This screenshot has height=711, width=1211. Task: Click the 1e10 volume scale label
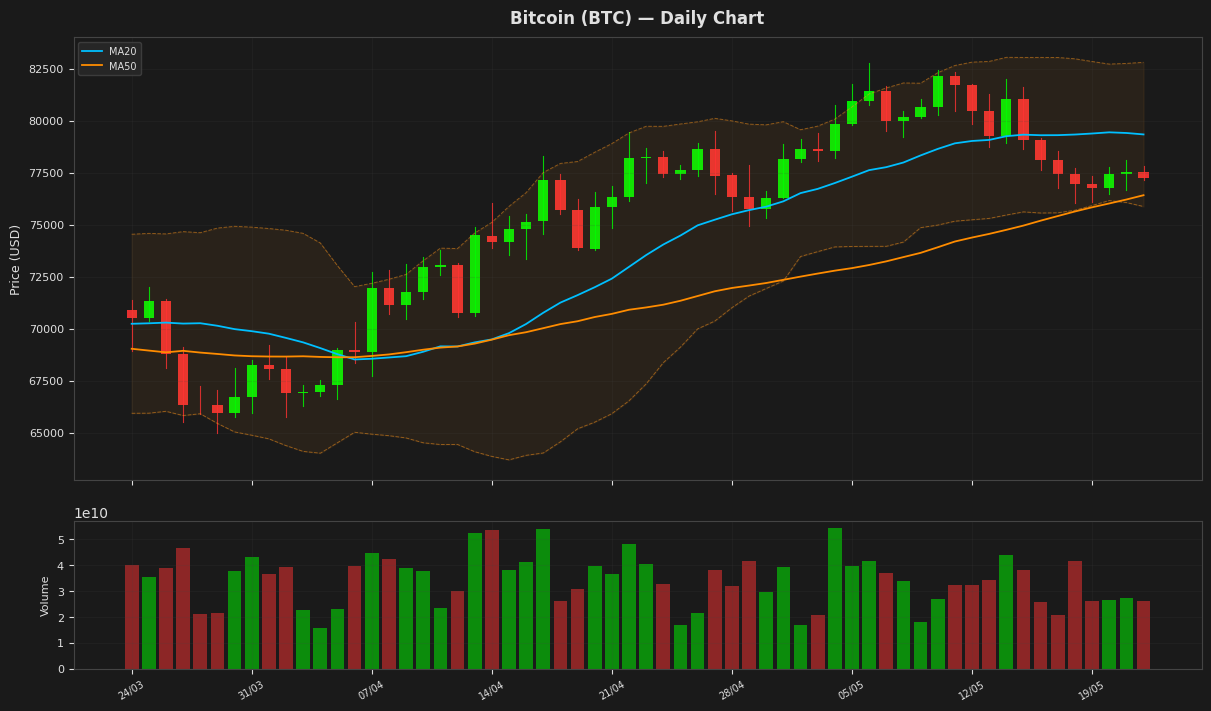click(x=91, y=513)
